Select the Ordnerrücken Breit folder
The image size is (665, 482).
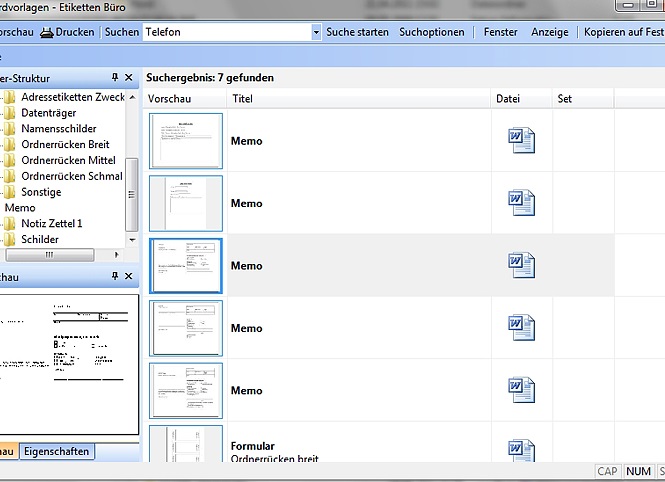[65, 145]
